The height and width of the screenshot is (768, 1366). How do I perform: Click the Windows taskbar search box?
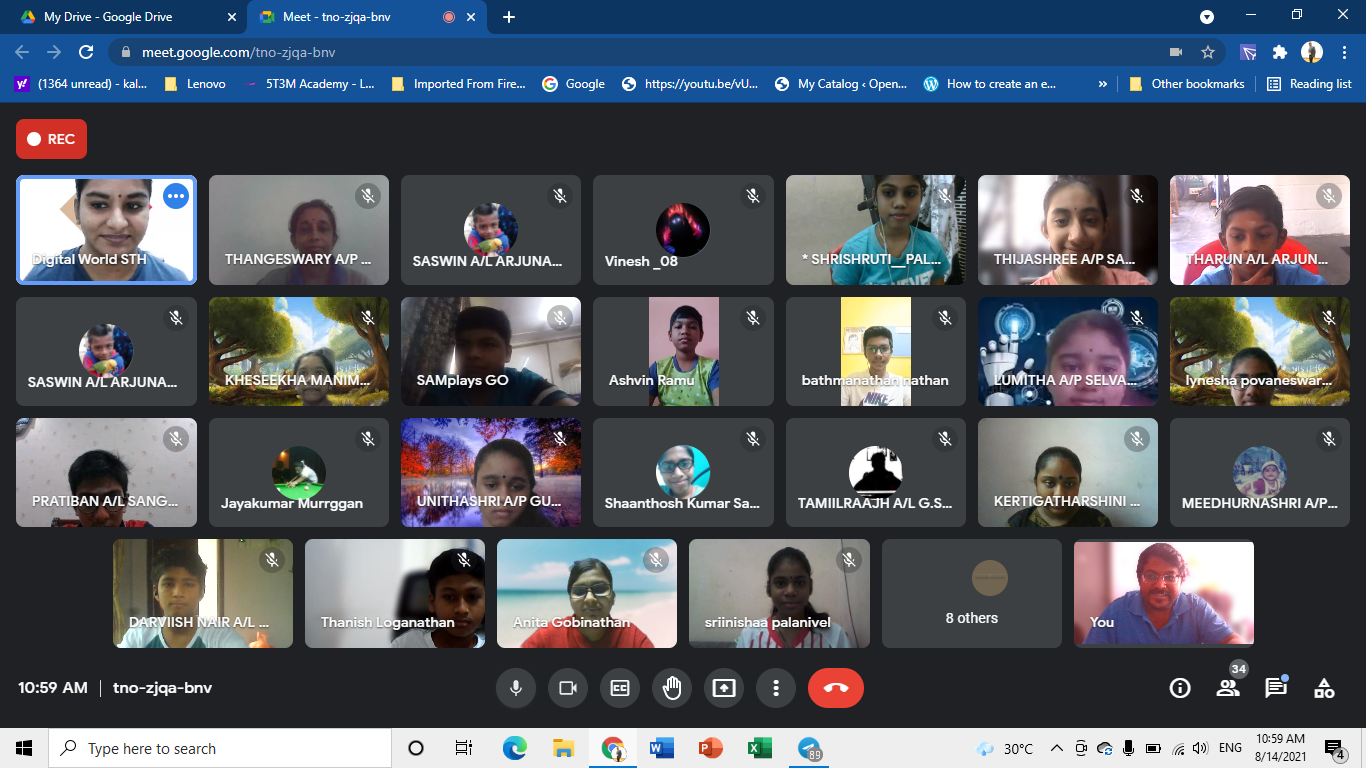click(x=220, y=748)
